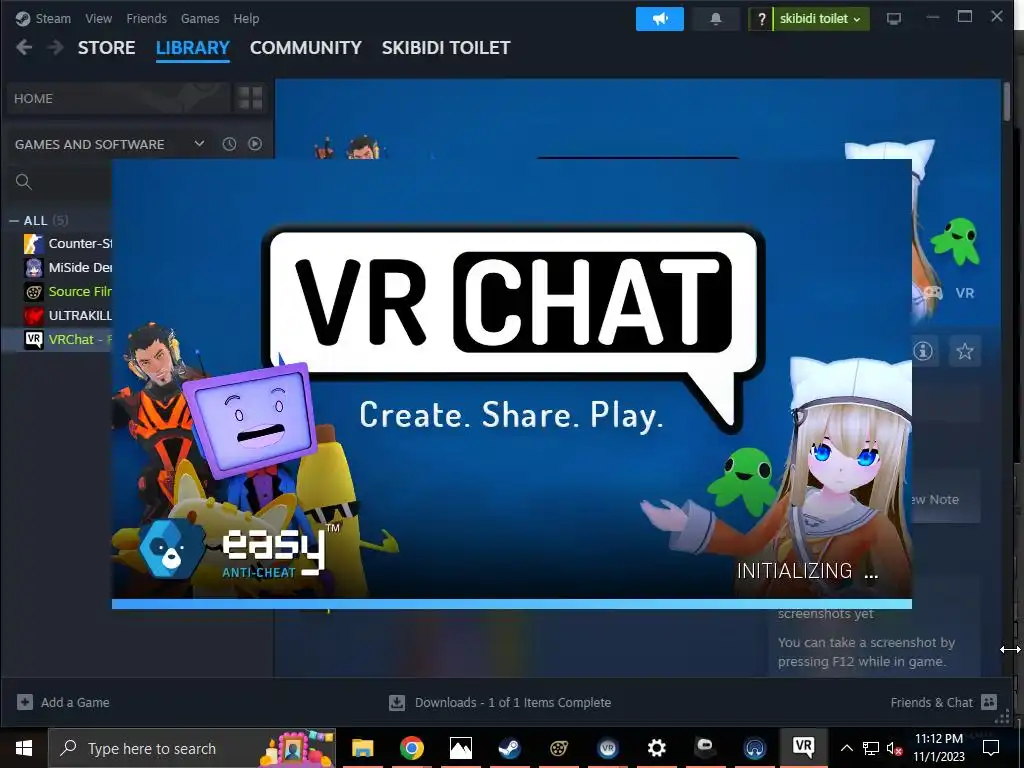The height and width of the screenshot is (768, 1024).
Task: Click the library search magnifier
Action: tap(24, 182)
